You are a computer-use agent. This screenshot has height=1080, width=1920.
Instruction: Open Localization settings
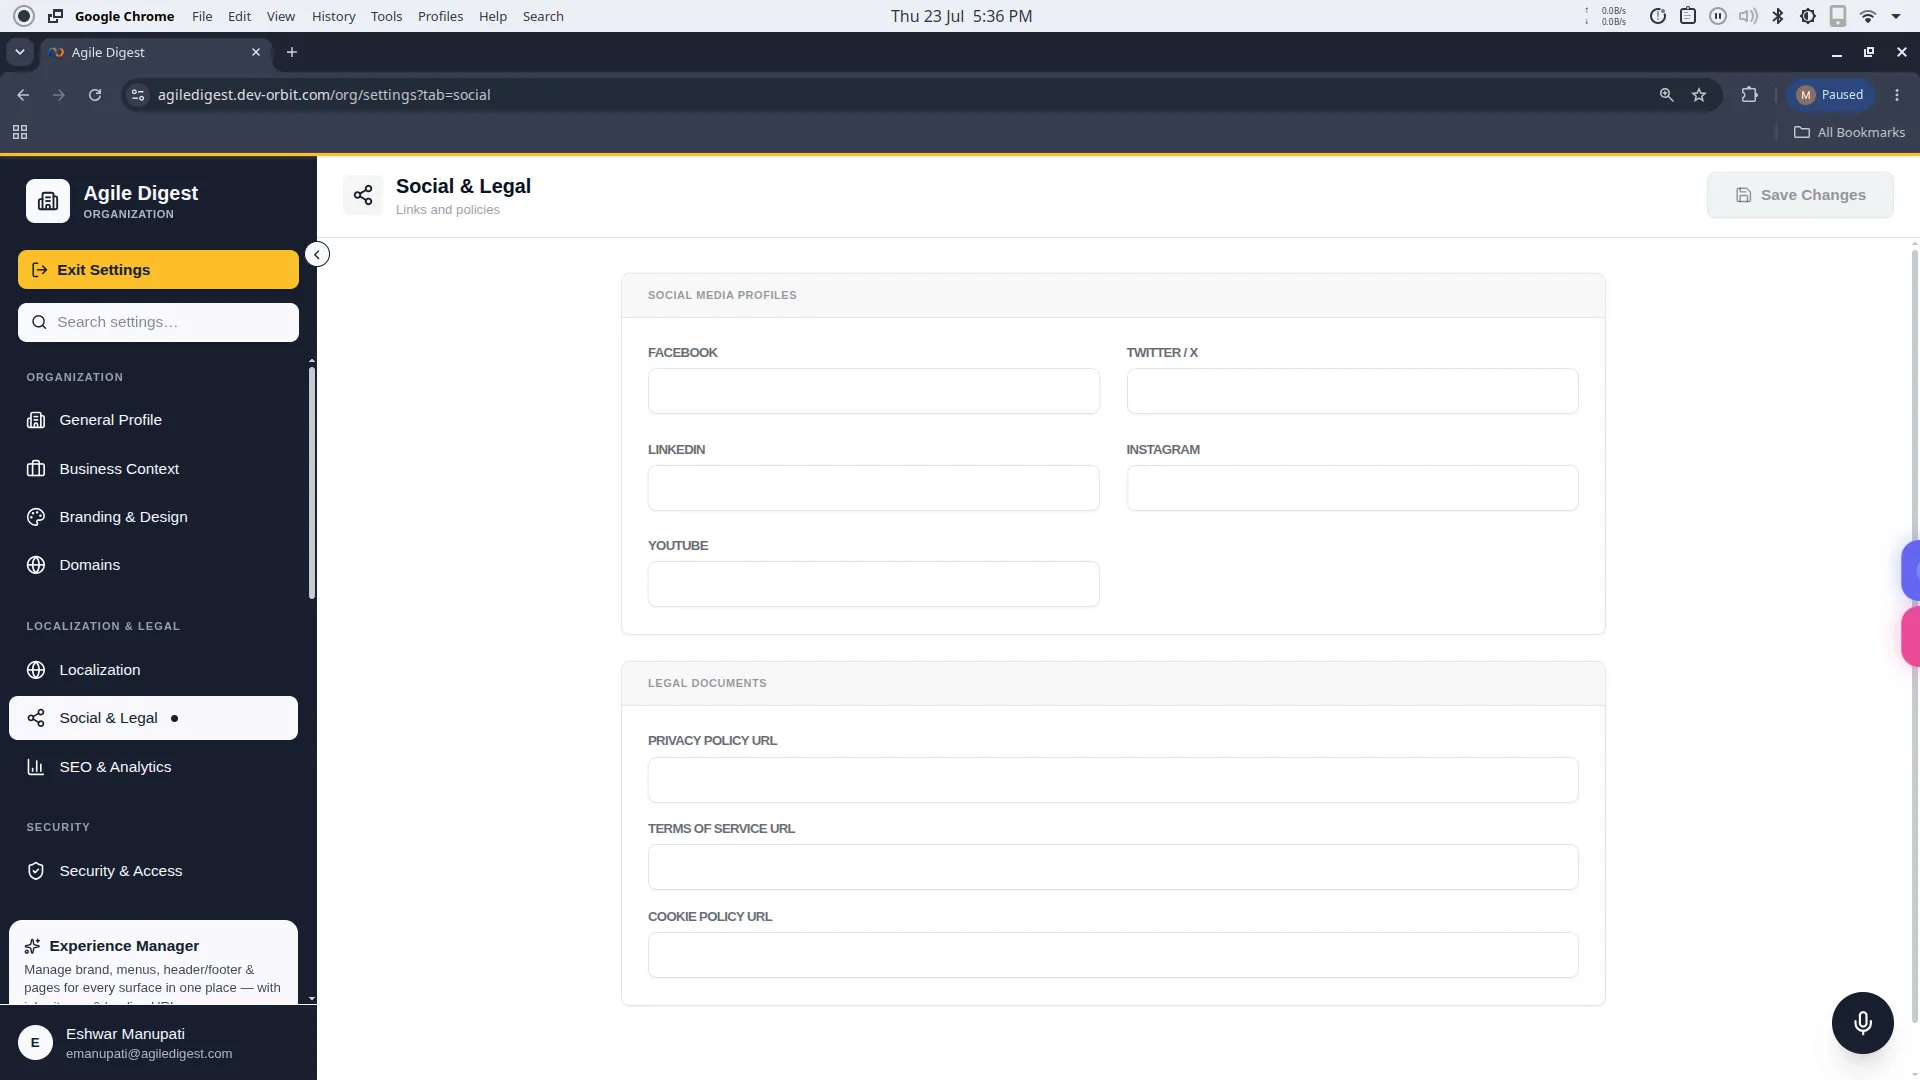[153, 670]
